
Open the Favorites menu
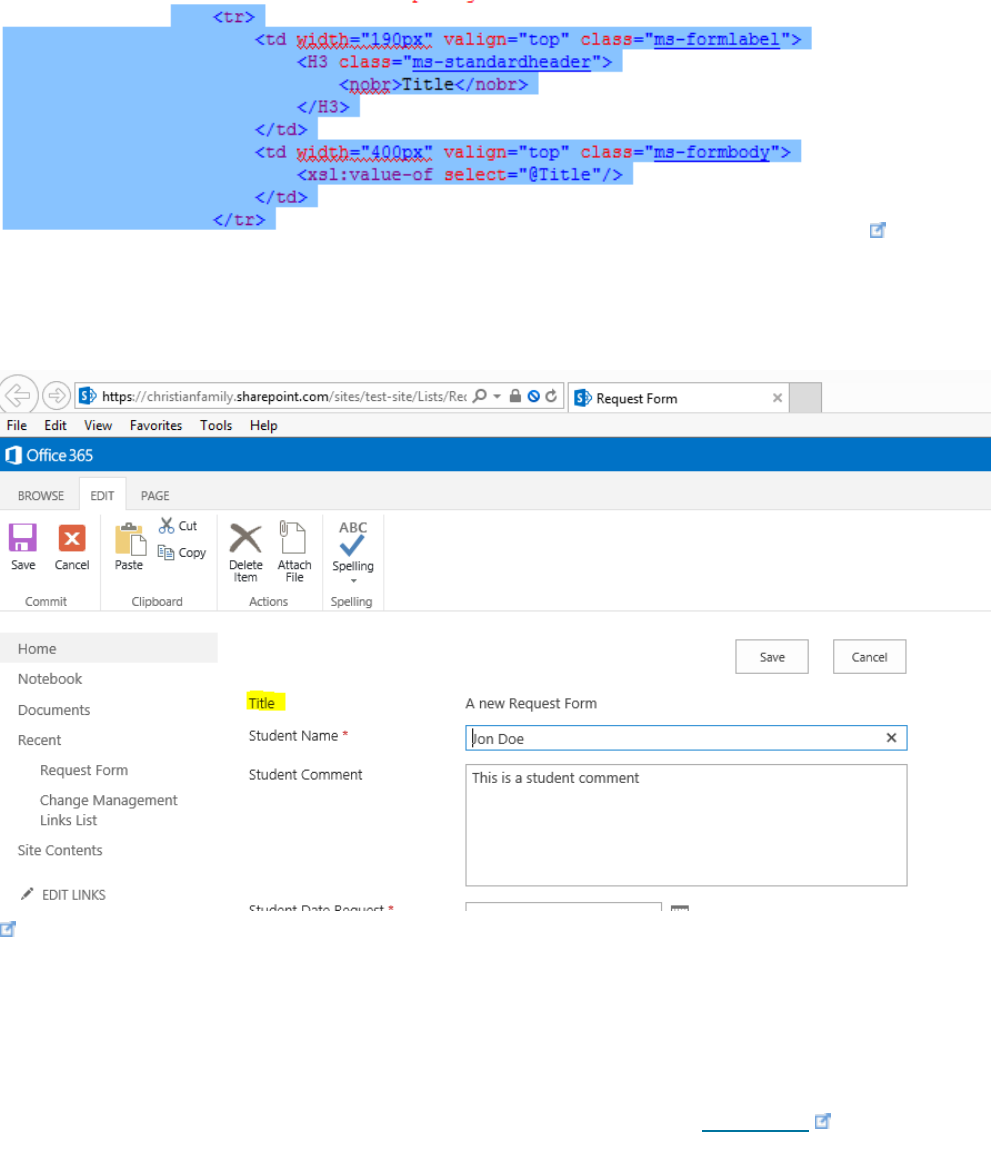[x=156, y=425]
